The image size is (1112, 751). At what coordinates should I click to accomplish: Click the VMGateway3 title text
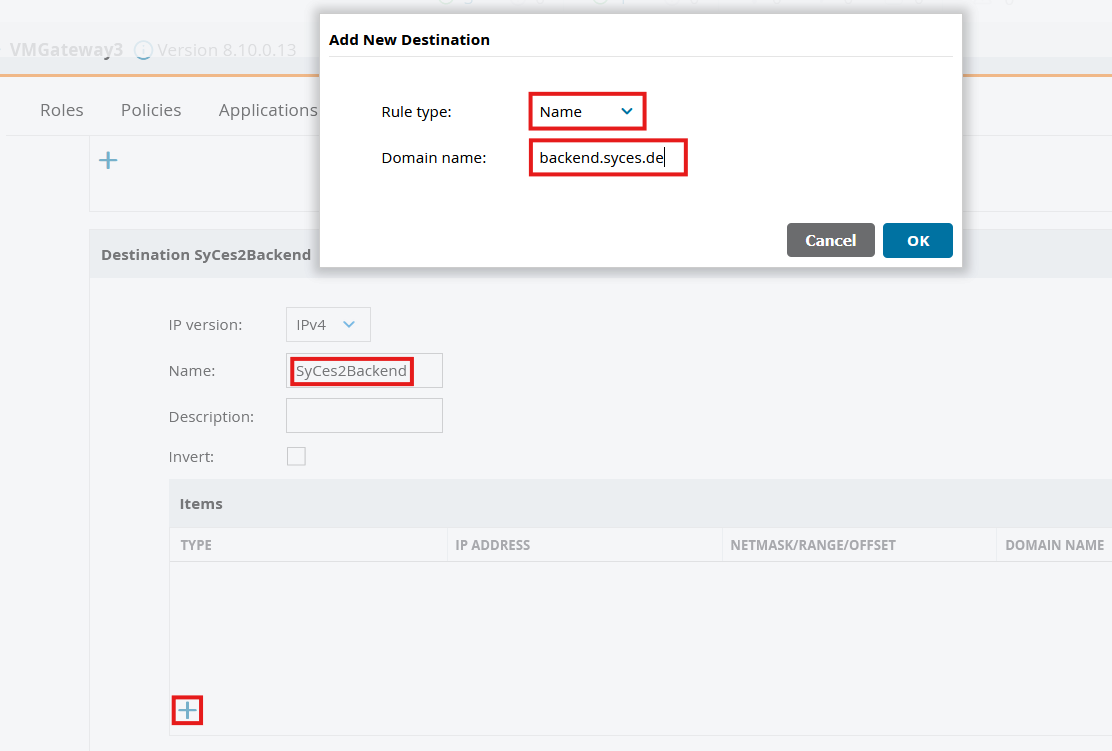[x=66, y=49]
